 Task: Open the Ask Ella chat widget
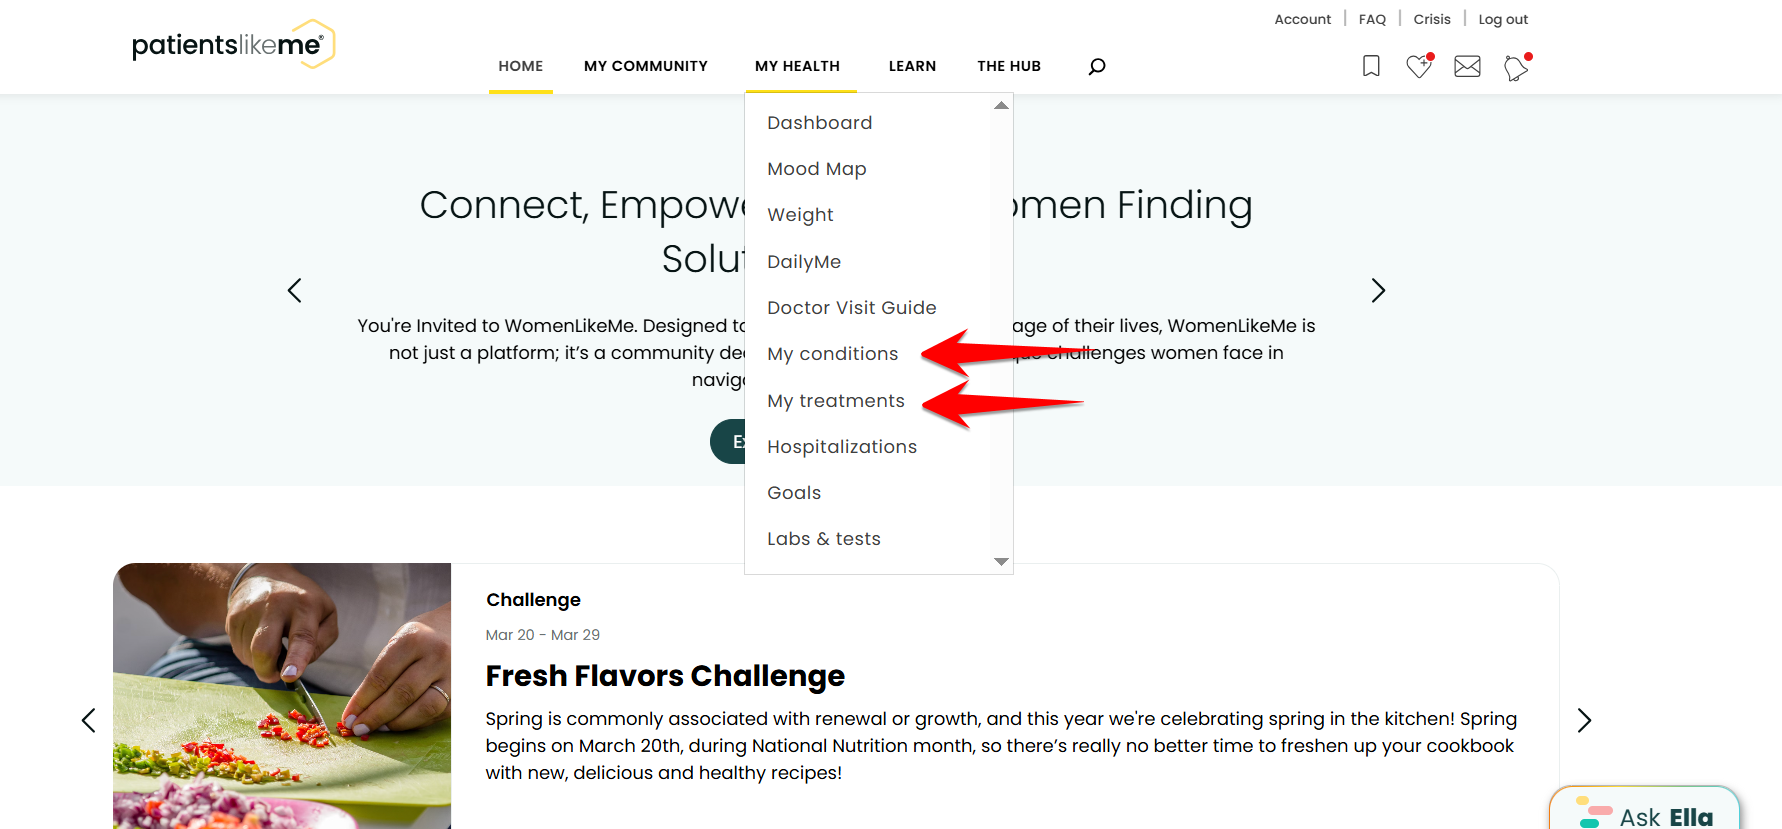1645,811
